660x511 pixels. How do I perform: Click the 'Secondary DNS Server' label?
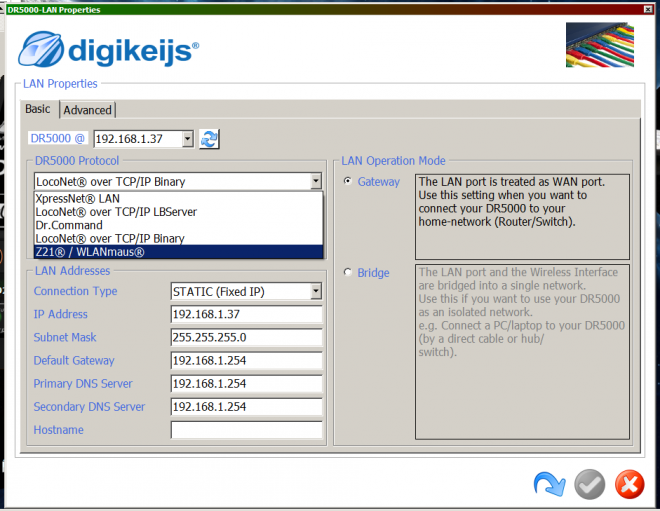89,407
